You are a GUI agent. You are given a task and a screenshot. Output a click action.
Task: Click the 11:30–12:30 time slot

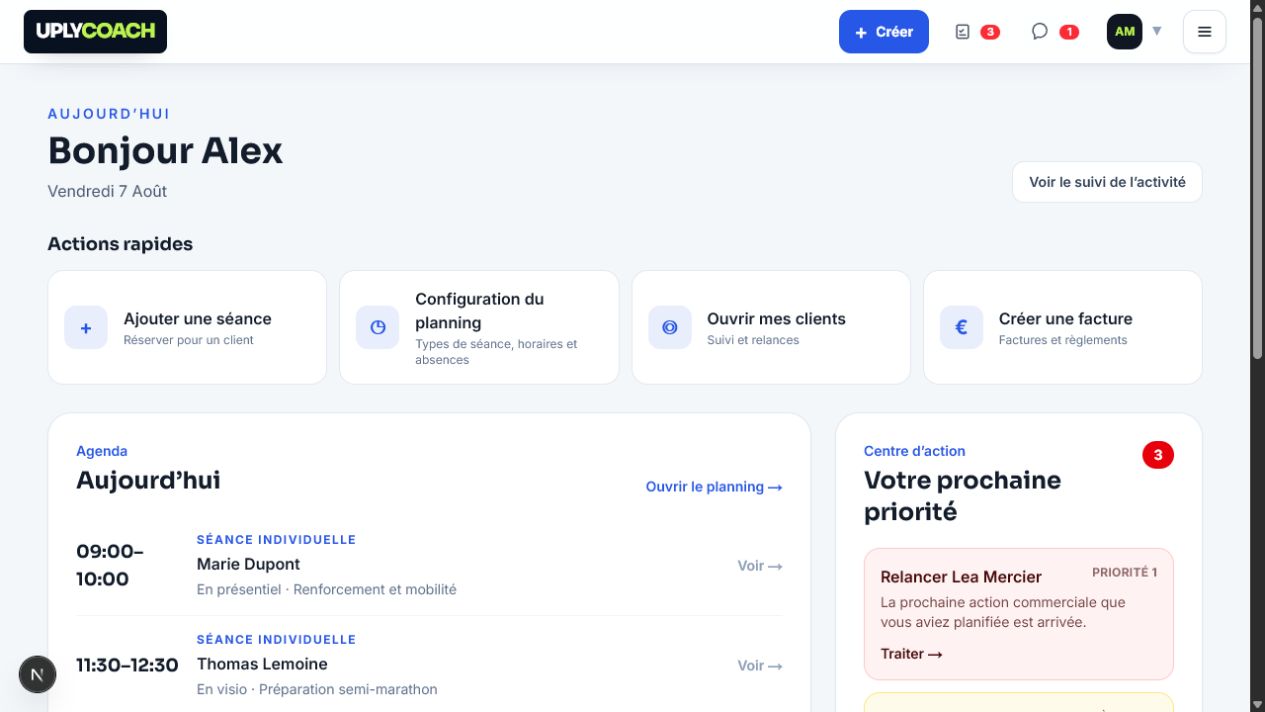[127, 665]
